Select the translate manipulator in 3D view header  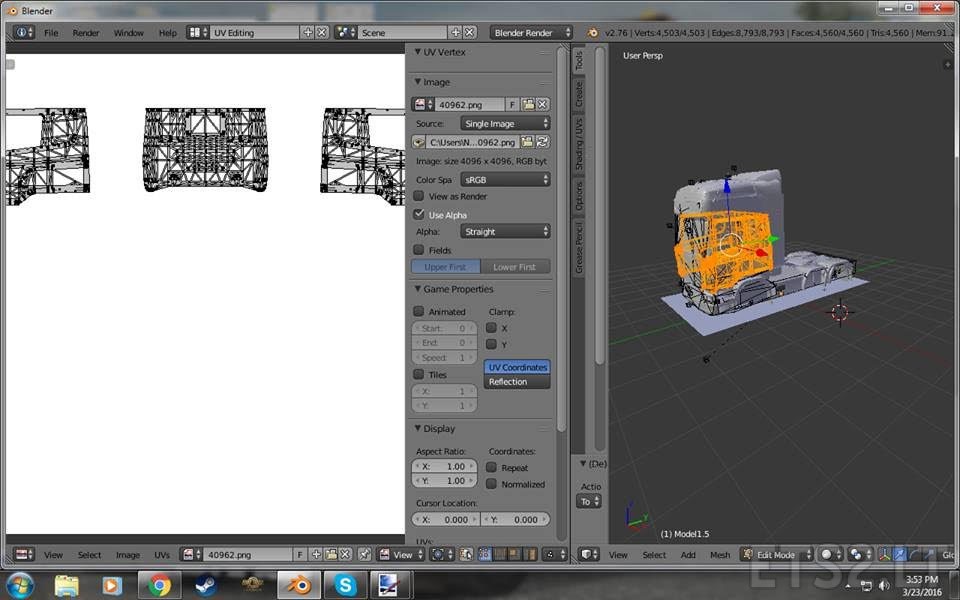pyautogui.click(x=898, y=554)
